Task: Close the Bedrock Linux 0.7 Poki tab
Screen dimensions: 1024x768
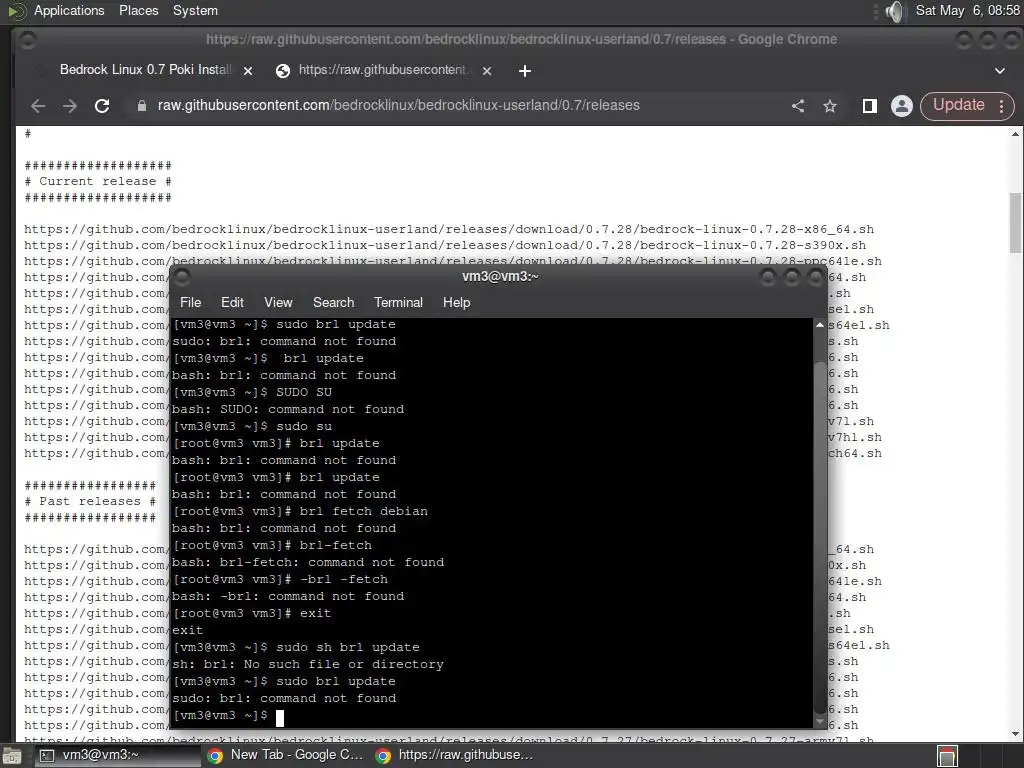Action: click(248, 71)
